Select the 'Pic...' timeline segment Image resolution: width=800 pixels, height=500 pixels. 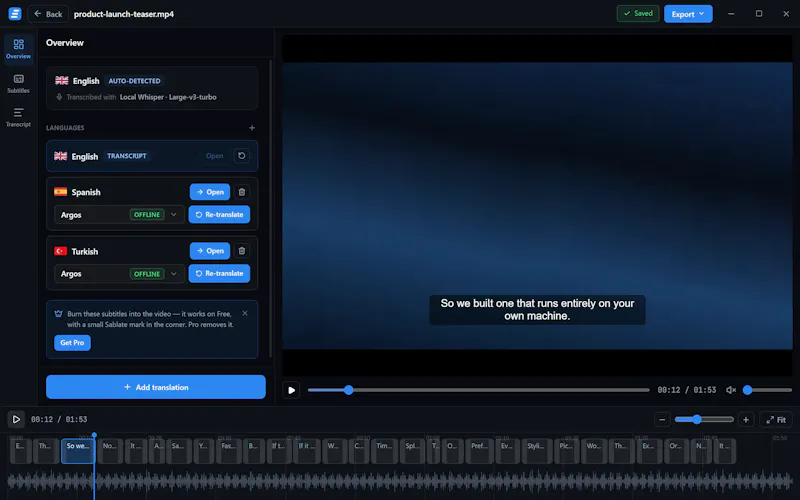pos(566,451)
